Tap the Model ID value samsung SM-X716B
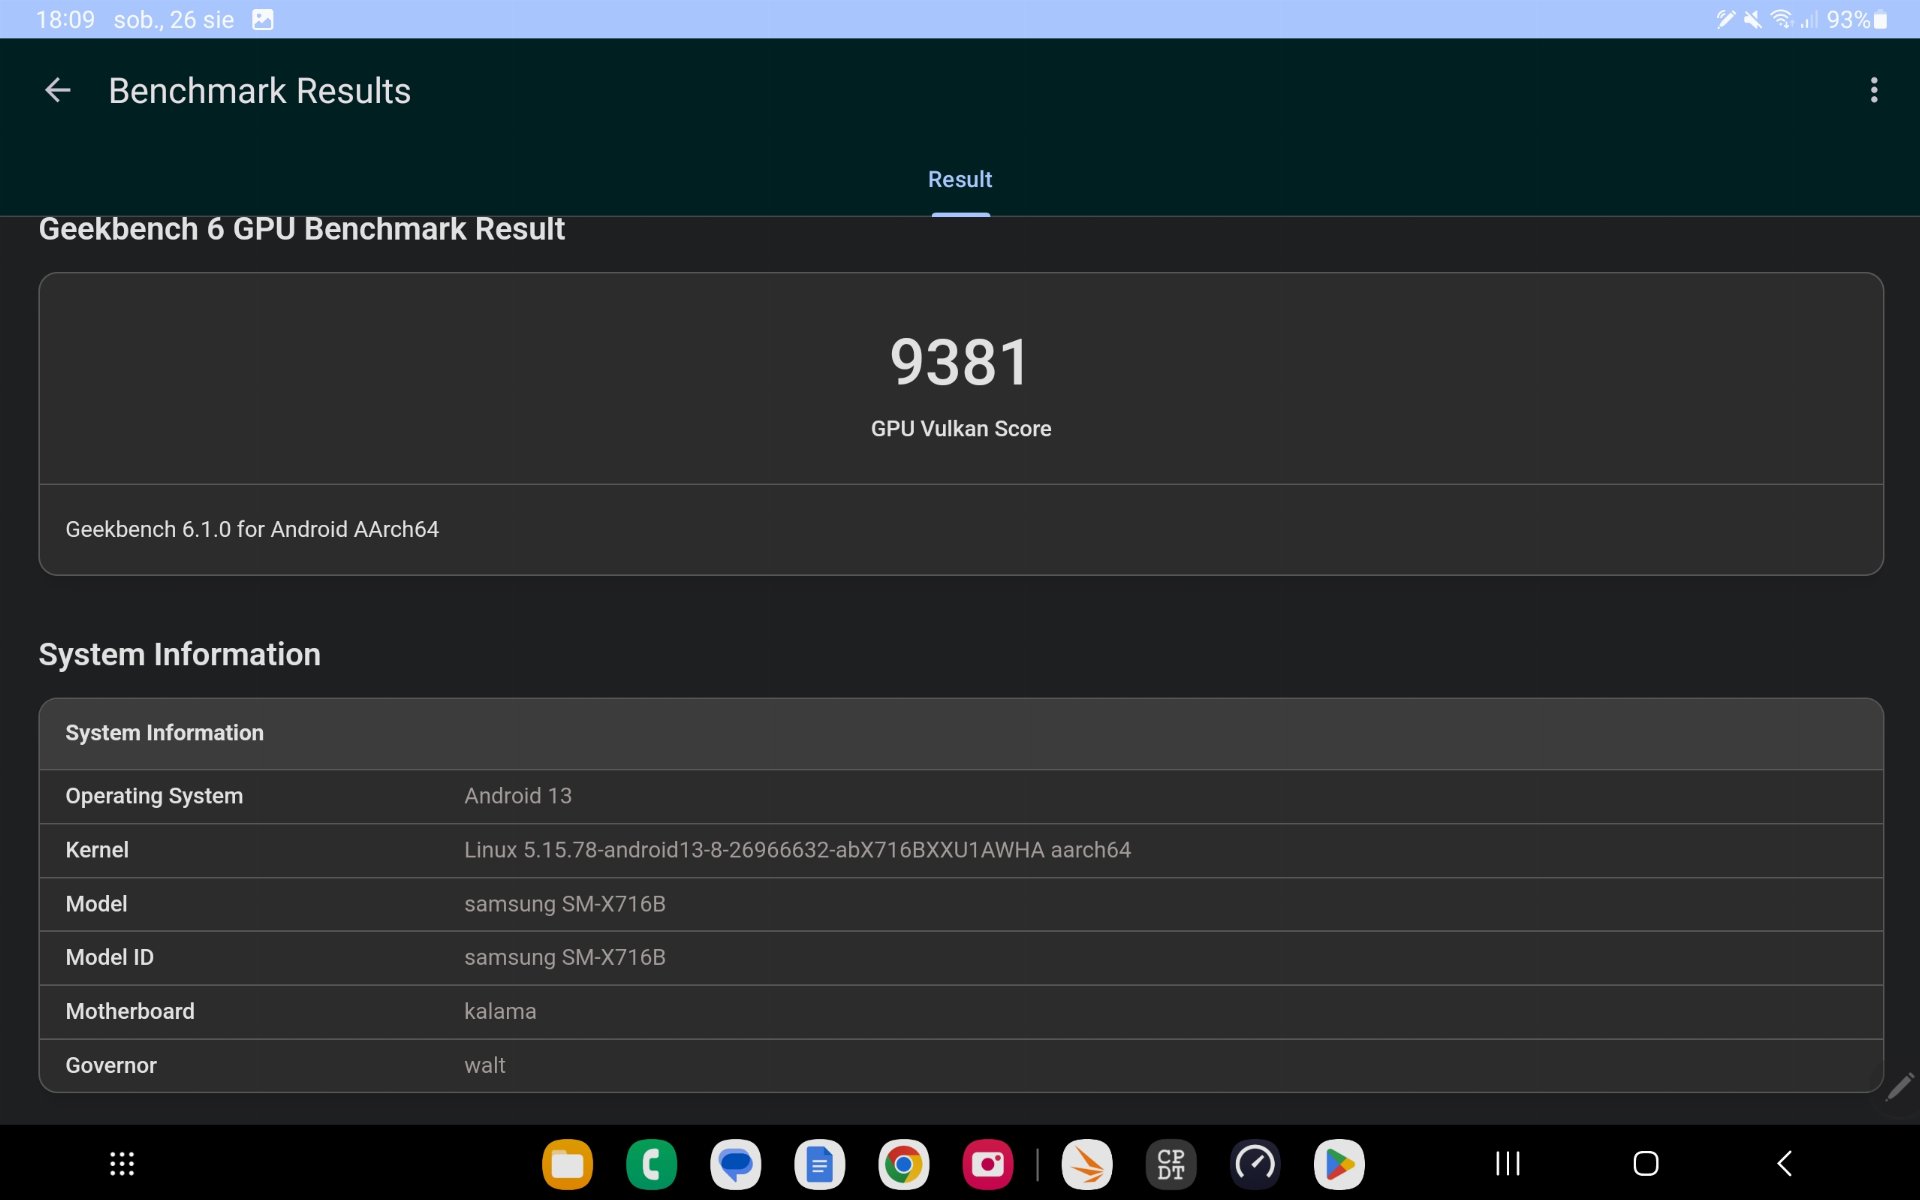1920x1200 pixels. 565,957
